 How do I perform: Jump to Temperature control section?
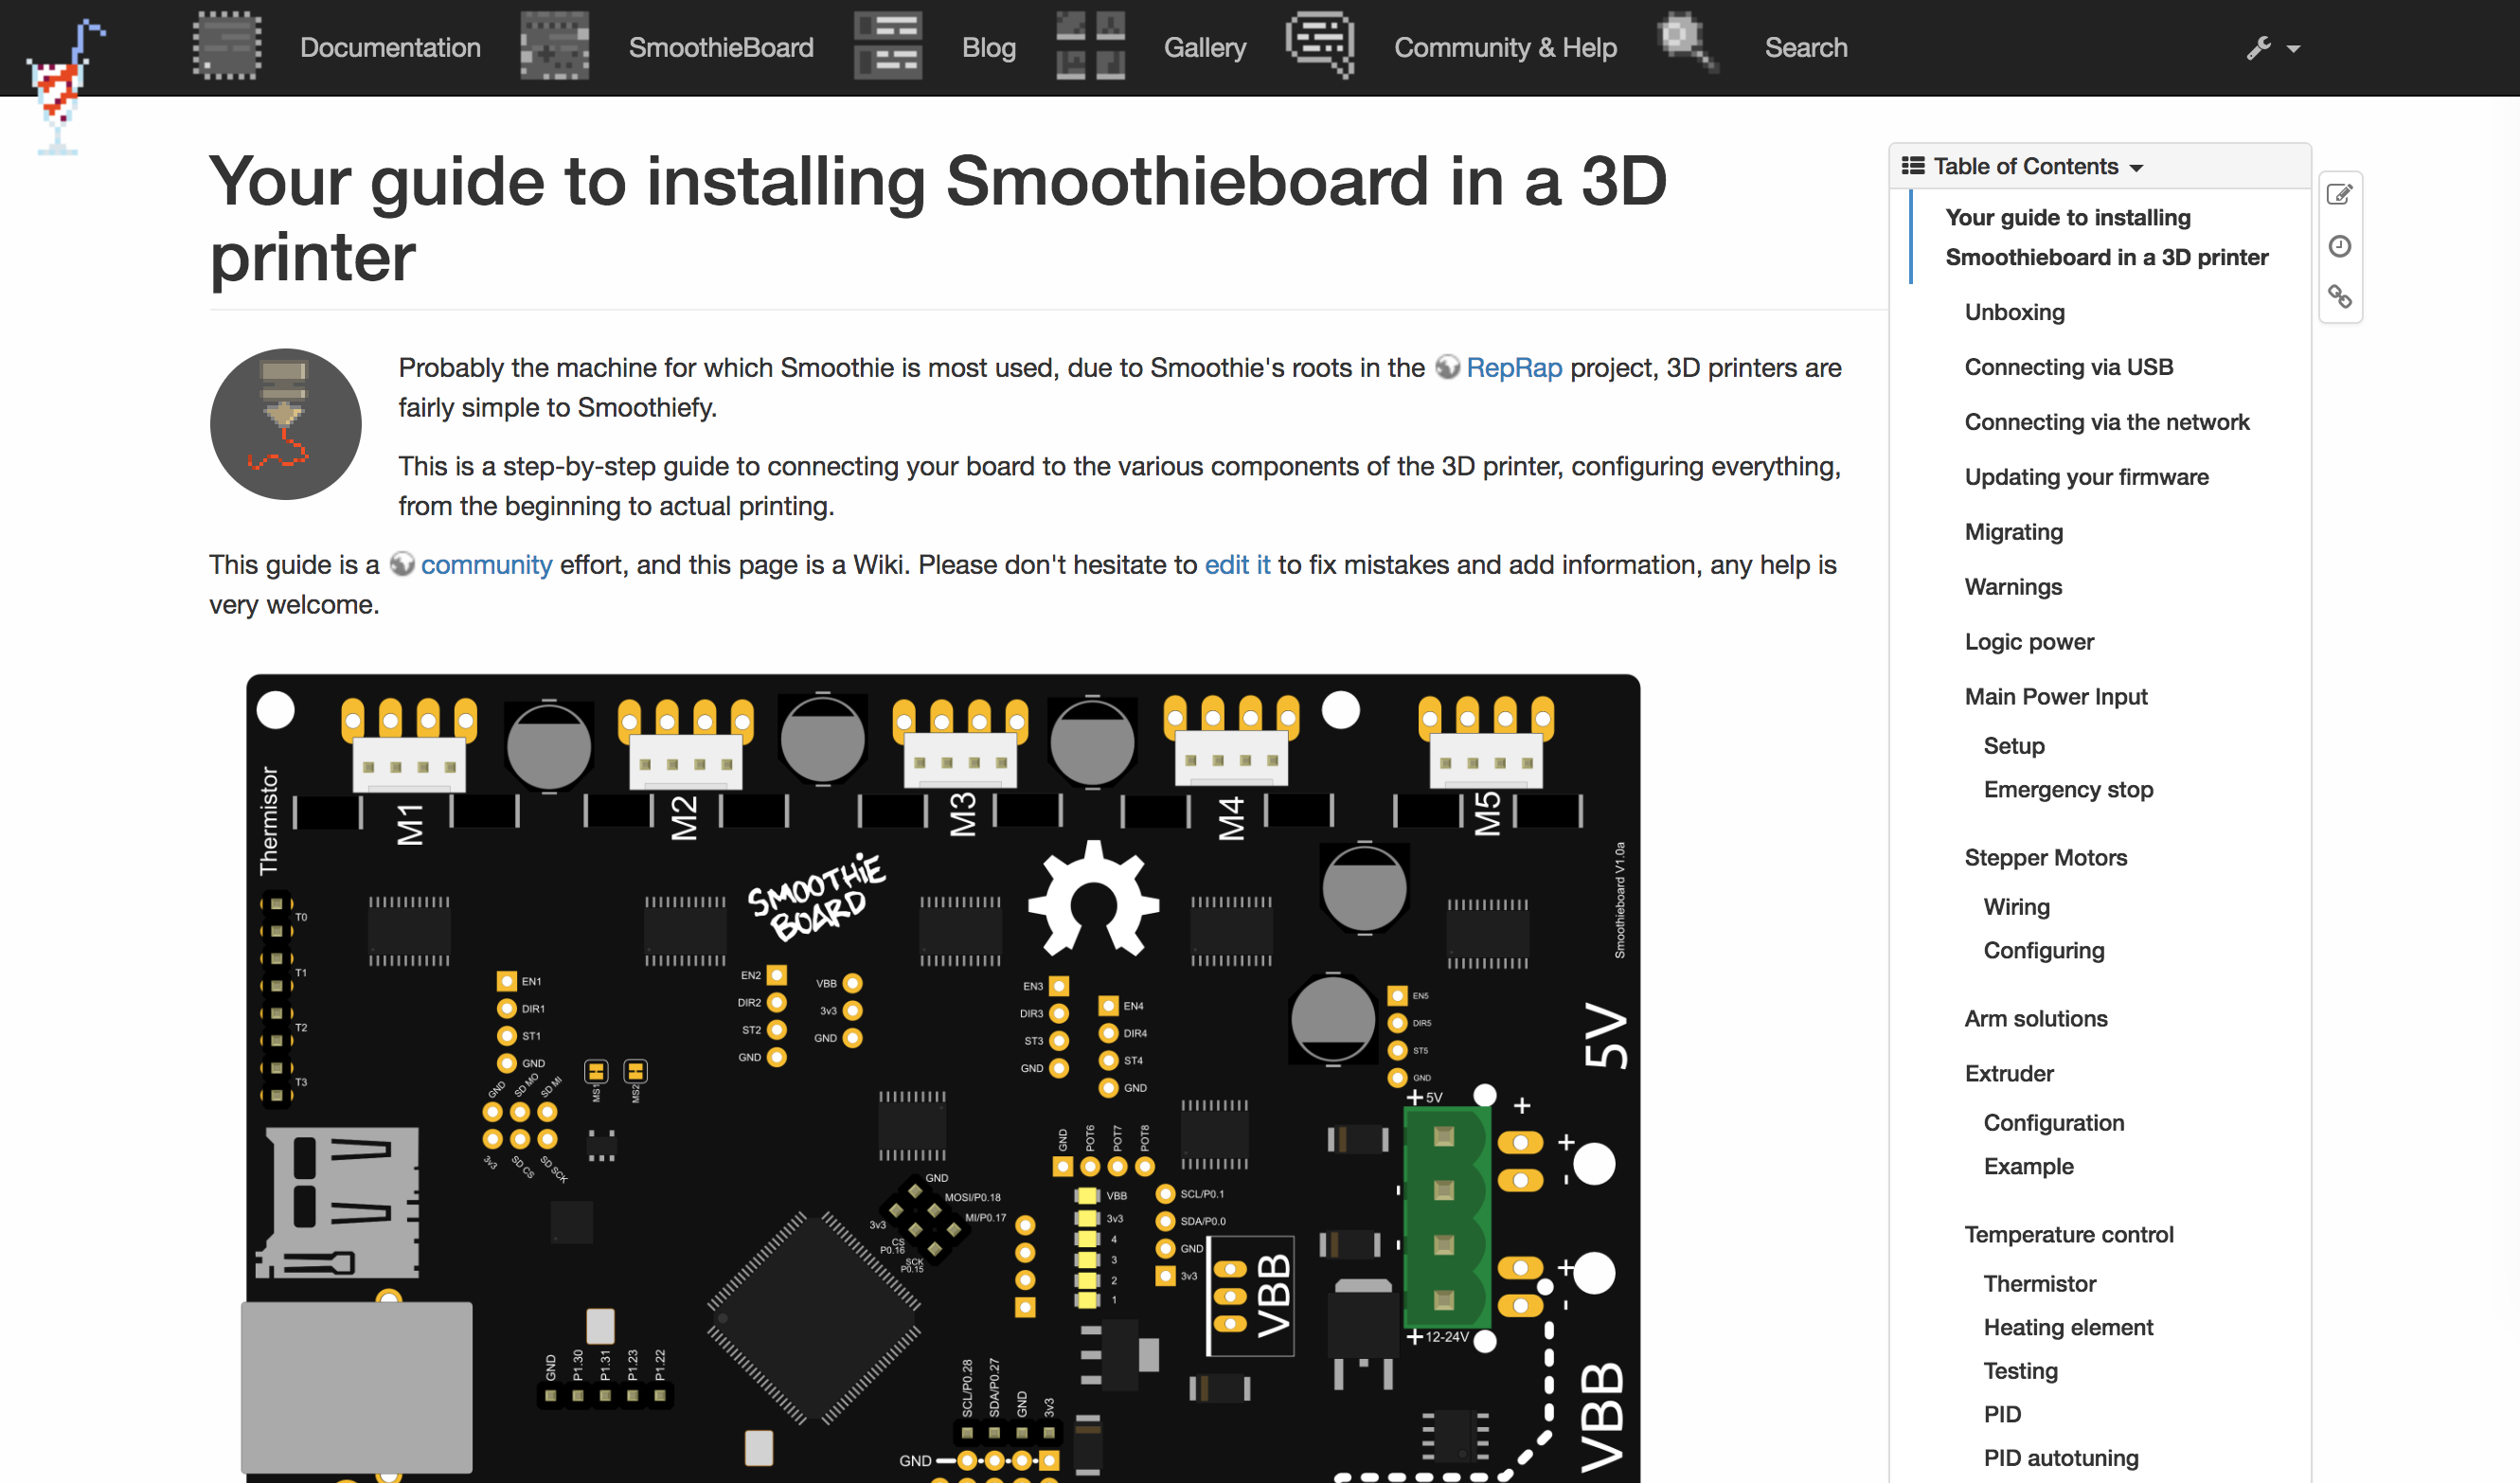[2068, 1235]
